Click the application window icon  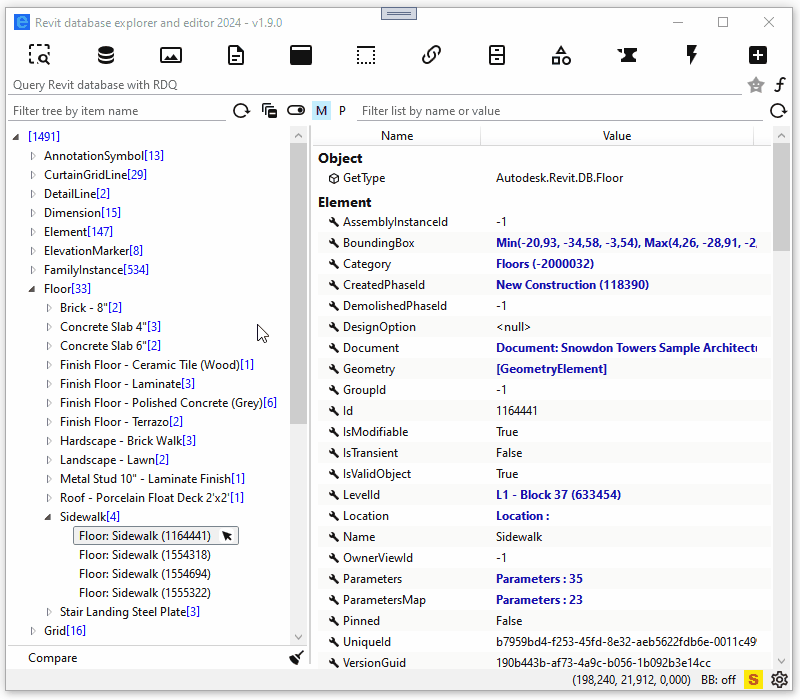tap(301, 55)
